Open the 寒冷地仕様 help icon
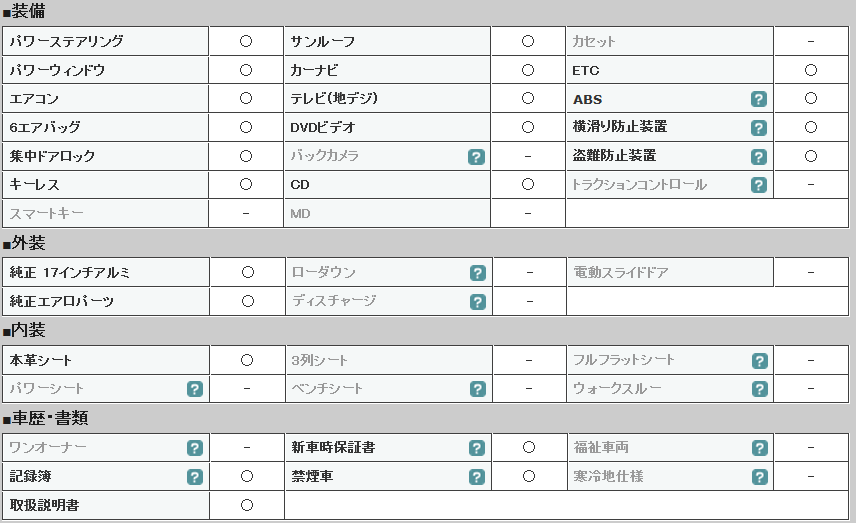The width and height of the screenshot is (856, 523). 760,477
